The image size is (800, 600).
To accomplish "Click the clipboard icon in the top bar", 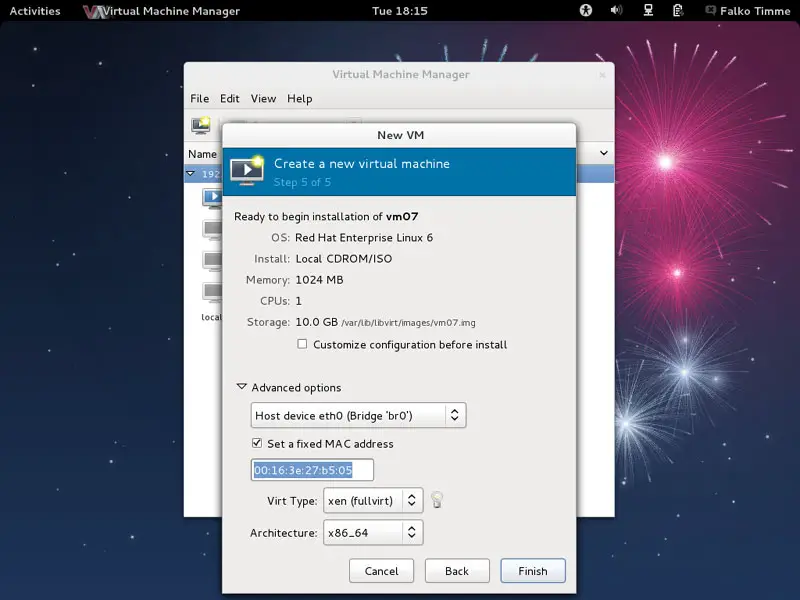I will point(678,10).
